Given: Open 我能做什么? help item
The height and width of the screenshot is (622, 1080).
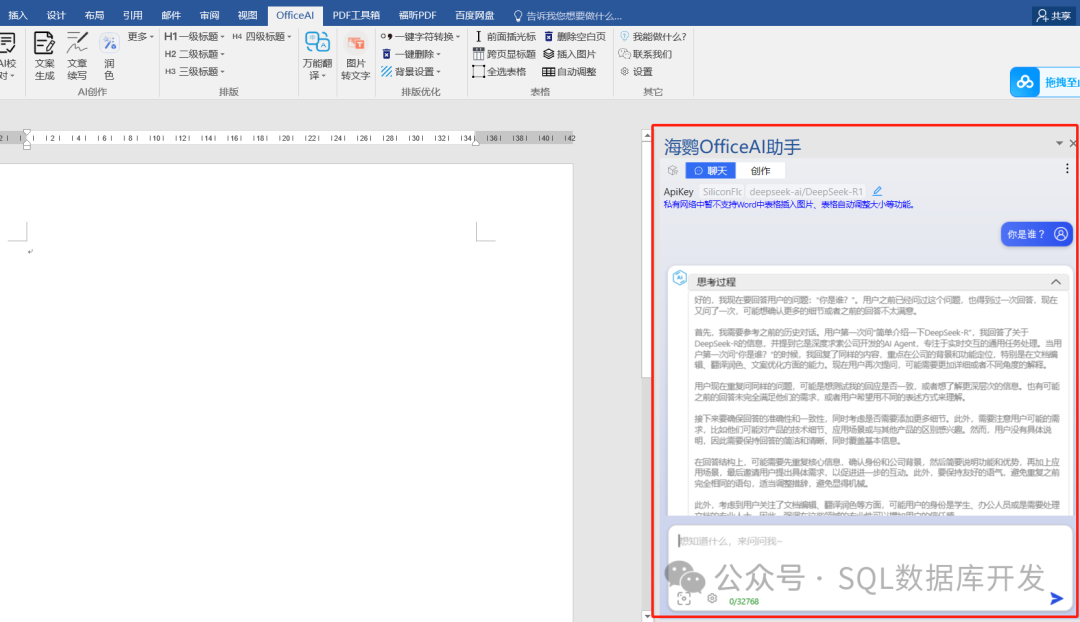Looking at the screenshot, I should click(653, 37).
